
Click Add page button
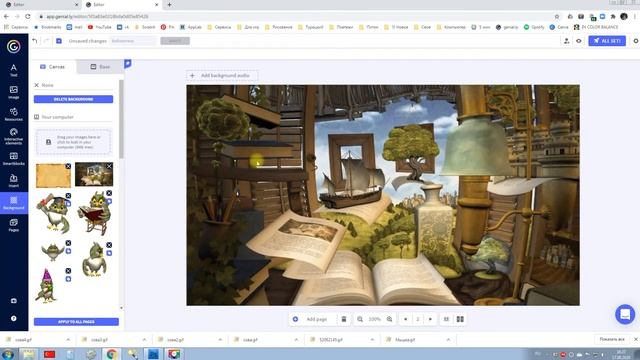coord(311,319)
